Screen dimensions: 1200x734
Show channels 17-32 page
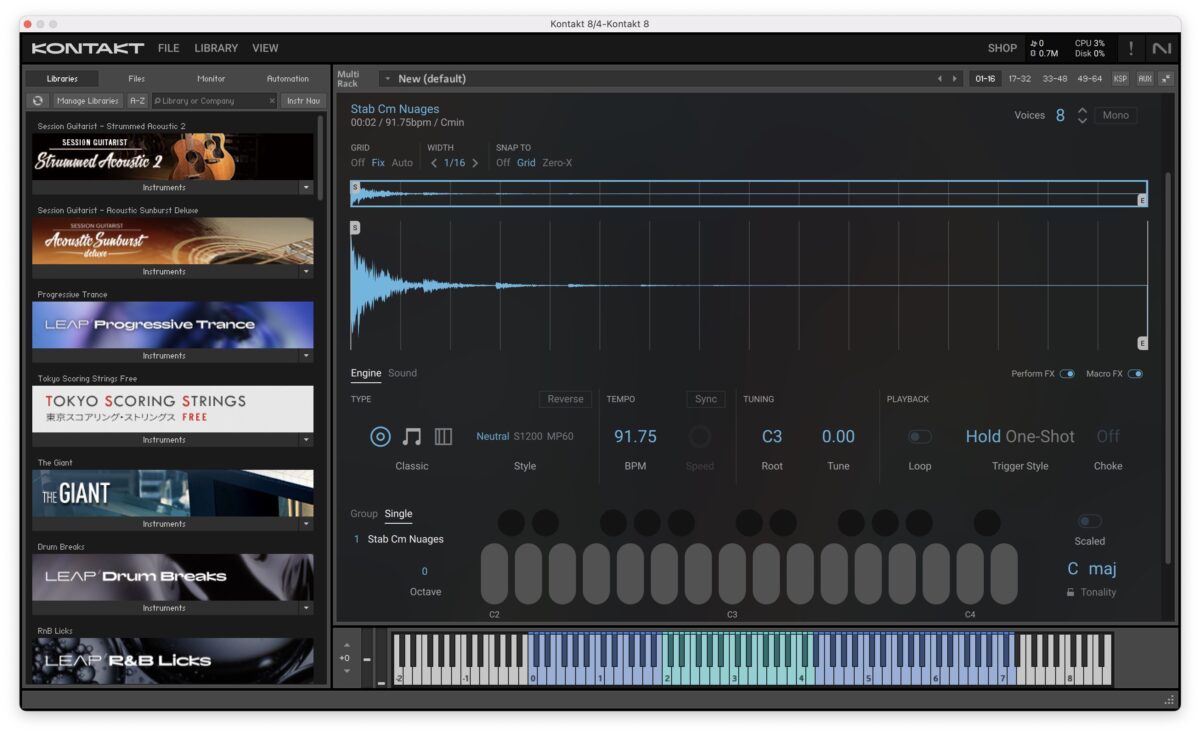[x=1019, y=78]
